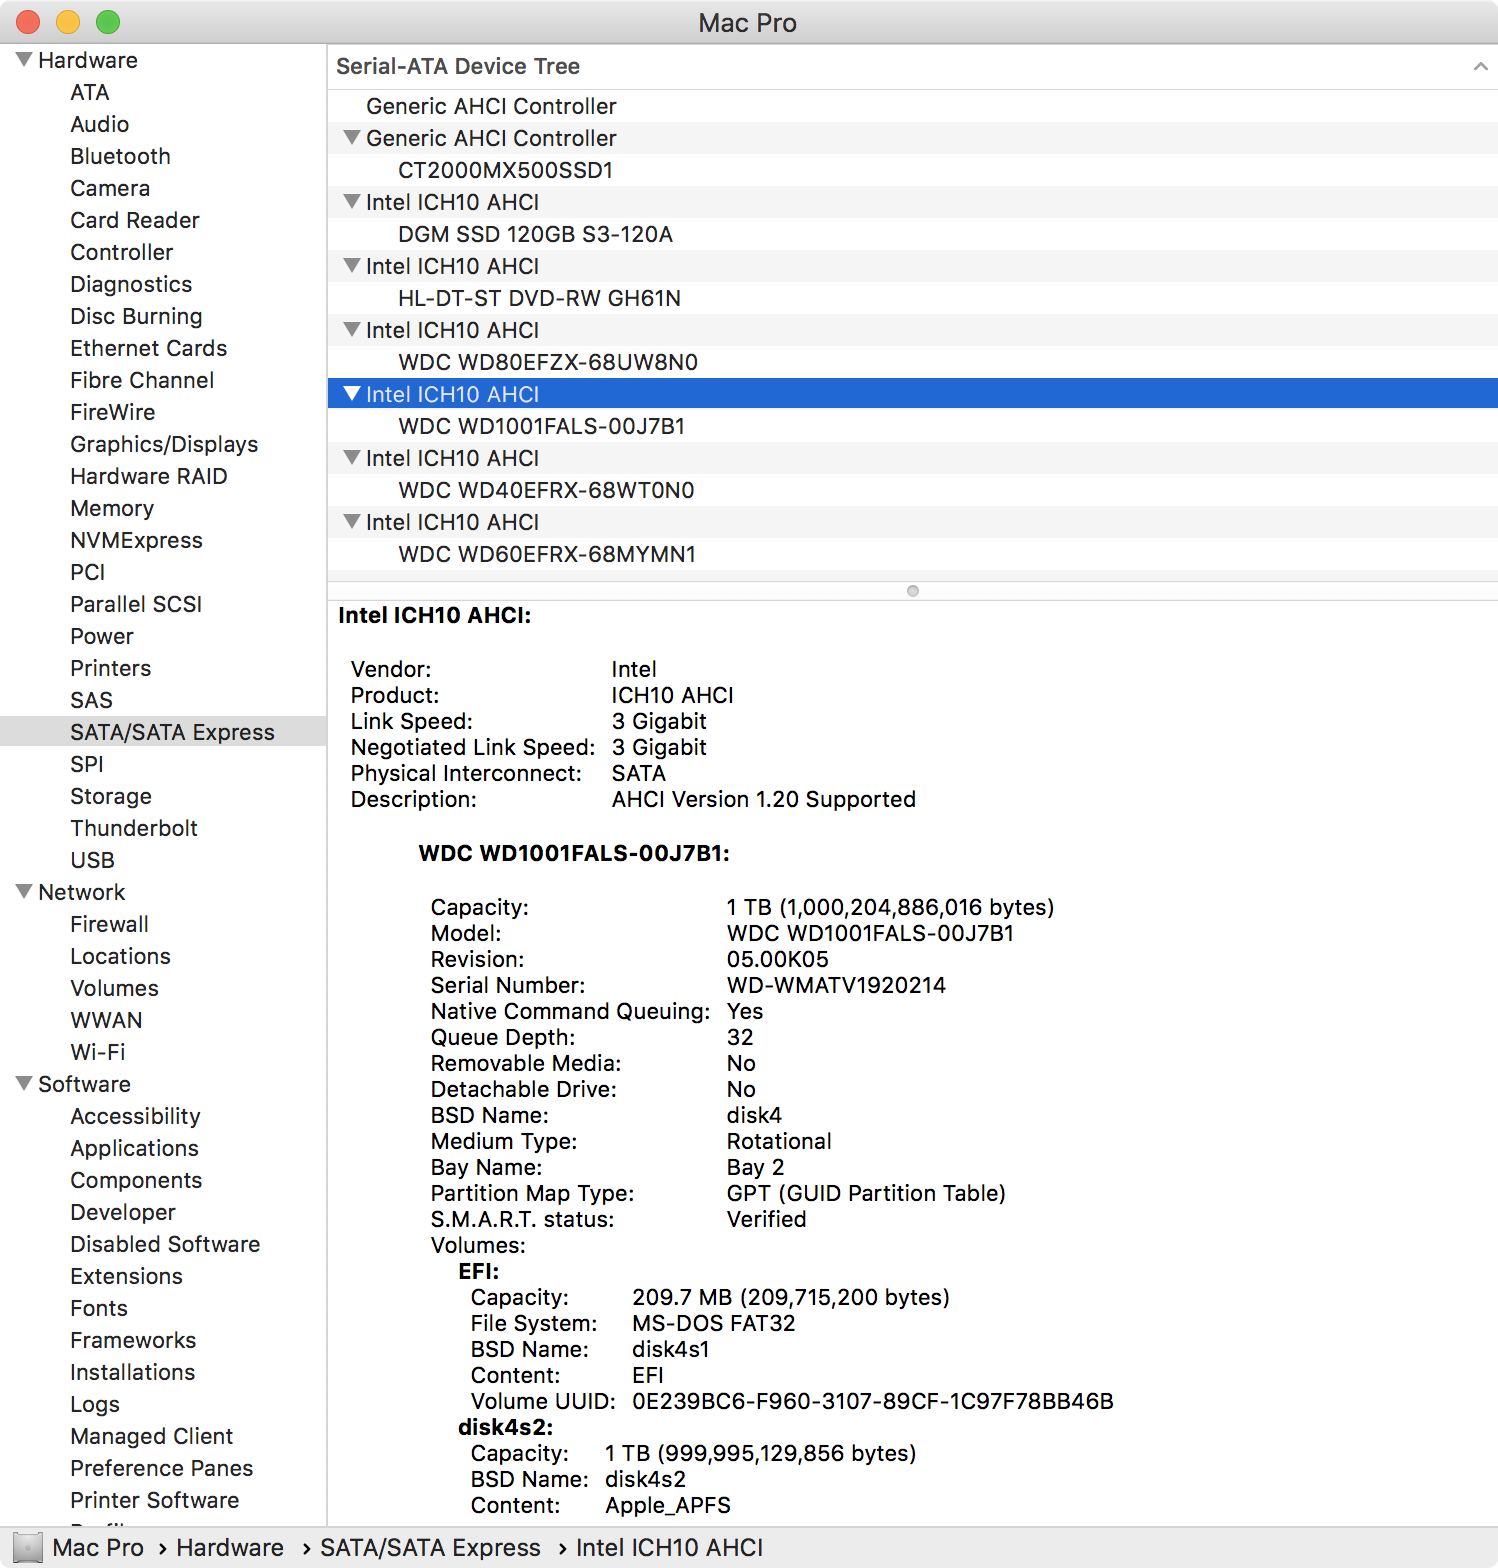
Task: Select Ethernet Cards in sidebar
Action: [149, 348]
